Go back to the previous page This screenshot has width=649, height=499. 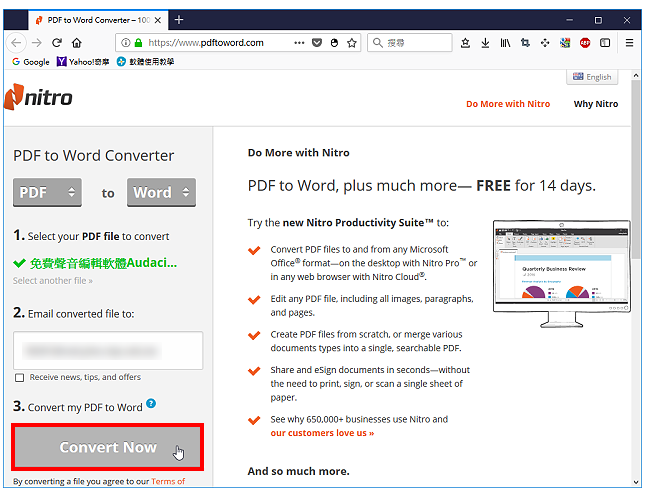click(16, 43)
